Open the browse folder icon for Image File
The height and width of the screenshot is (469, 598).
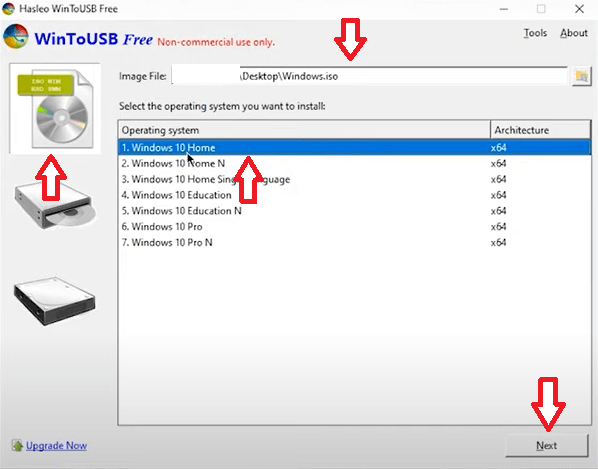582,76
